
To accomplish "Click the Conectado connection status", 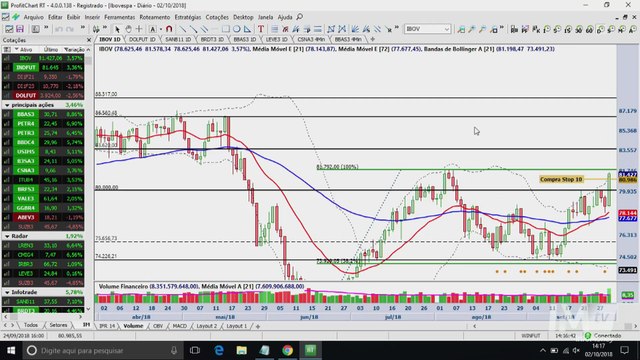I will [x=604, y=336].
